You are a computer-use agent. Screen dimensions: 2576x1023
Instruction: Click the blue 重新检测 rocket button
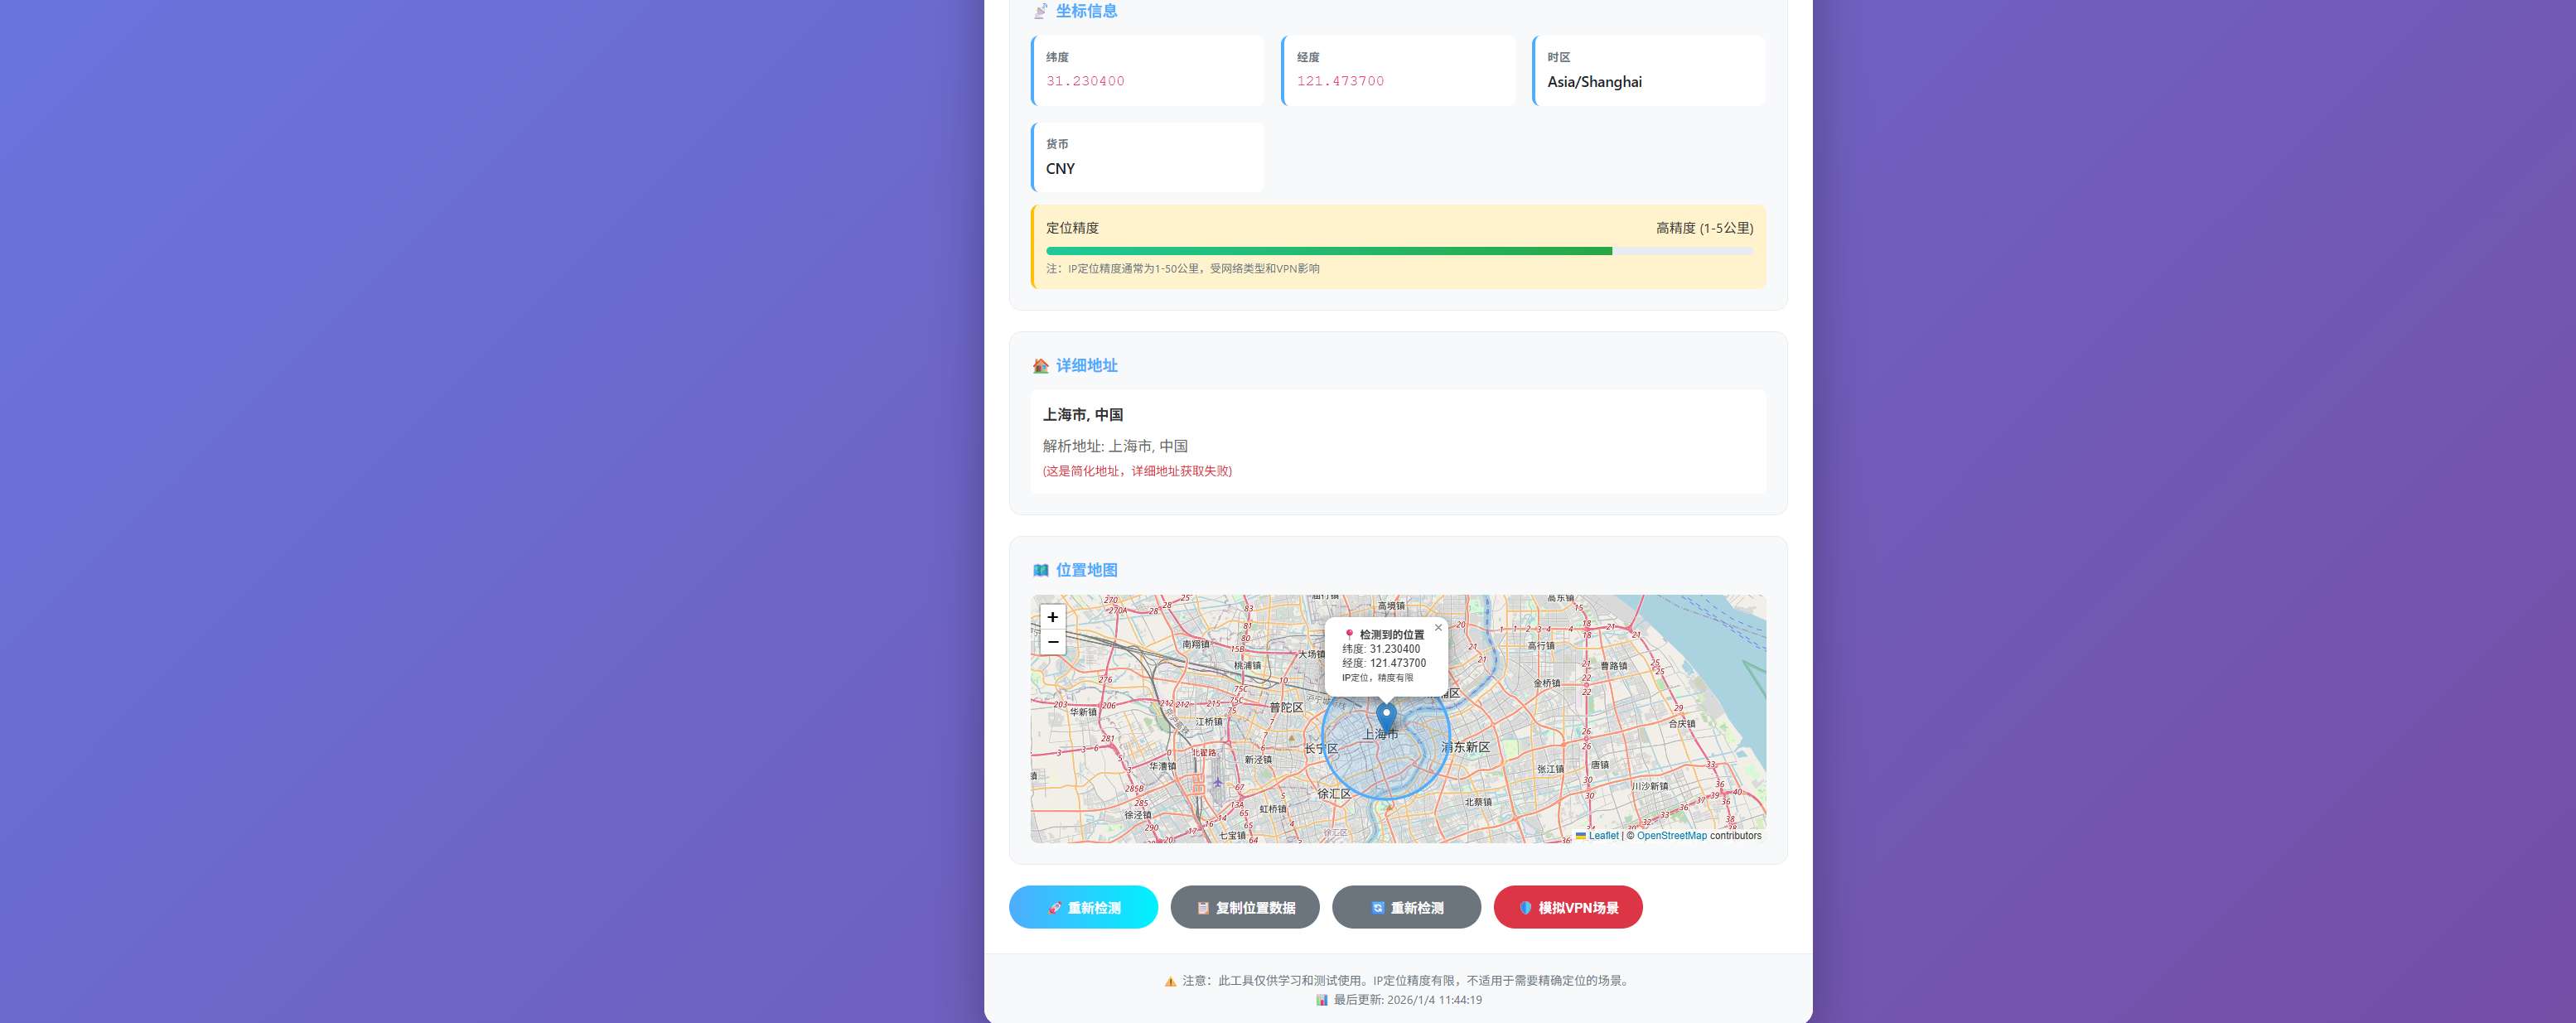[1083, 907]
